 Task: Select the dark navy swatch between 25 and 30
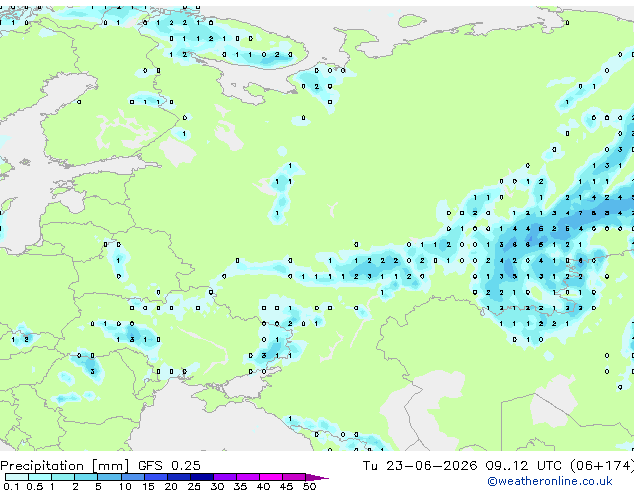pyautogui.click(x=201, y=477)
